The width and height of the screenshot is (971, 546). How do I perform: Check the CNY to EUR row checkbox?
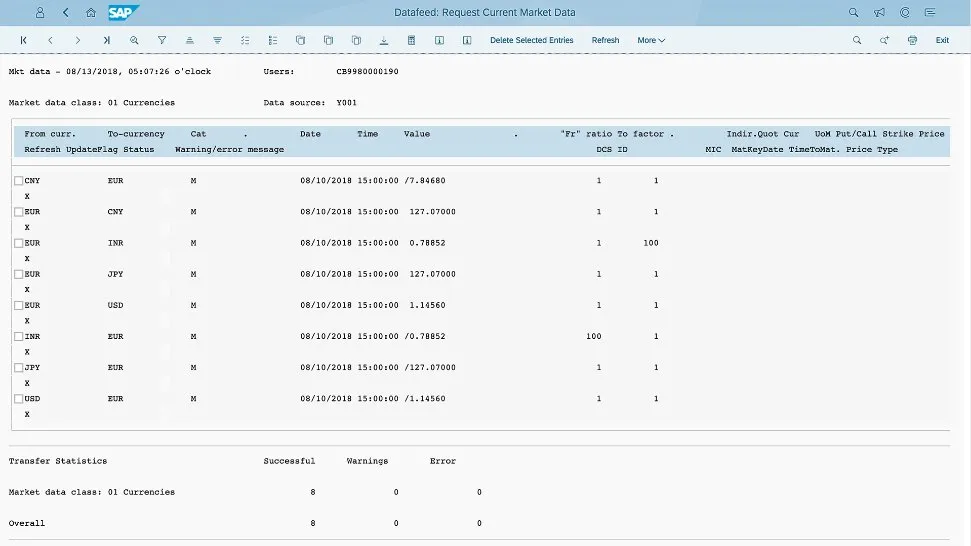click(x=18, y=181)
